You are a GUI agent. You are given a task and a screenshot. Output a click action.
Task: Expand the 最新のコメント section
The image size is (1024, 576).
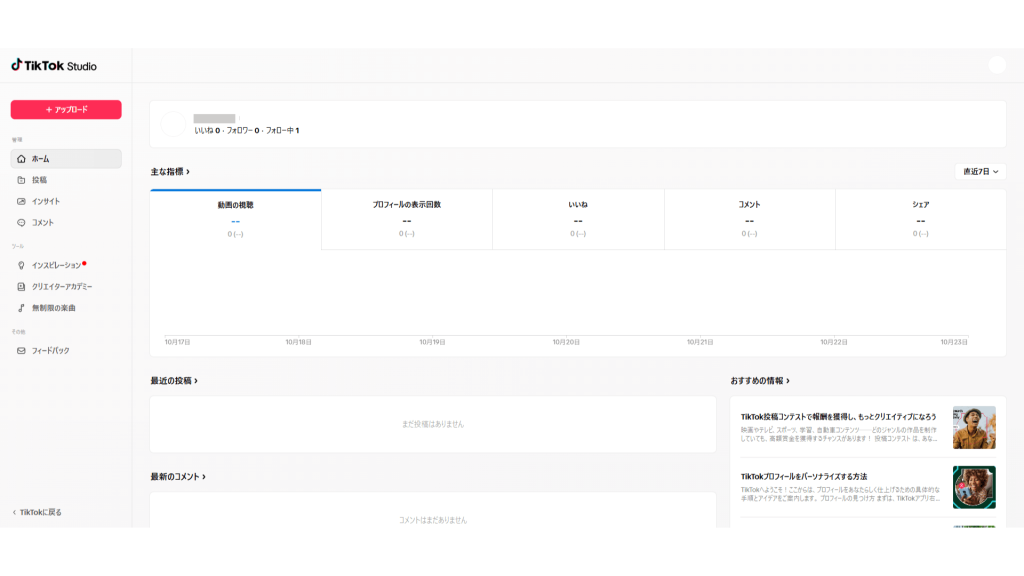(178, 477)
